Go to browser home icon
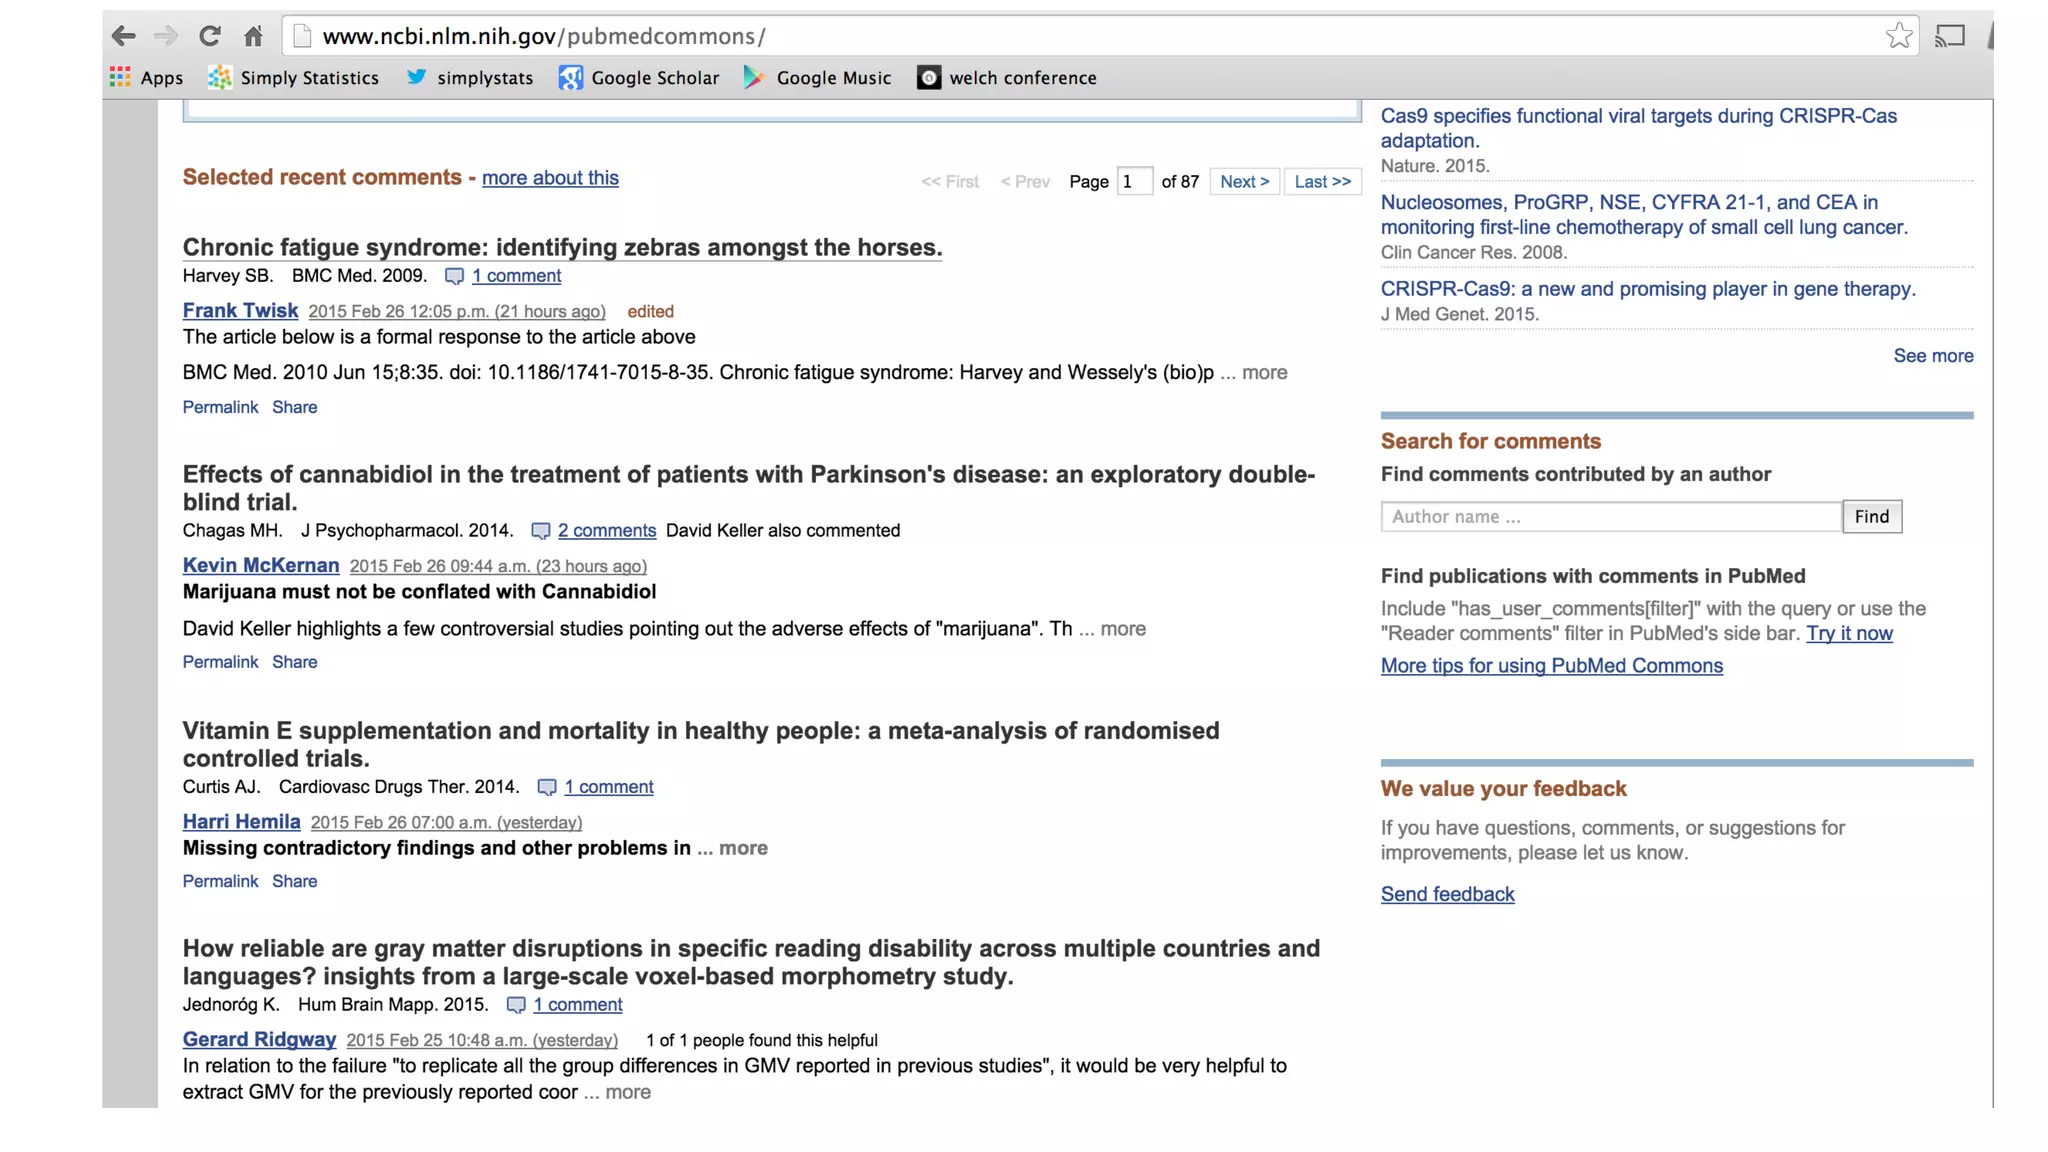Viewport: 2048px width, 1152px height. pyautogui.click(x=253, y=37)
